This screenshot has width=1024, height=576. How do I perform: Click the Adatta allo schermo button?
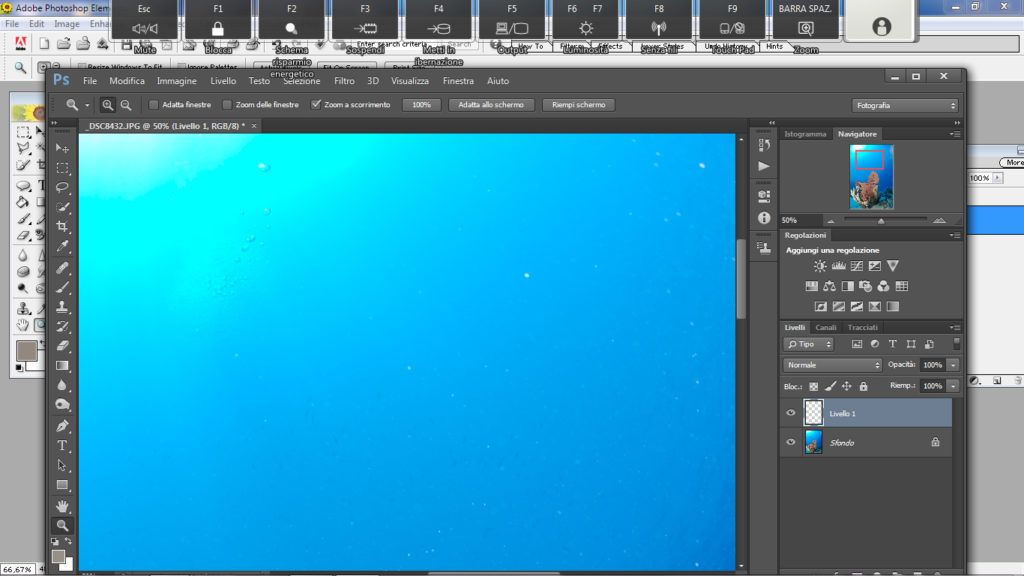pyautogui.click(x=491, y=104)
